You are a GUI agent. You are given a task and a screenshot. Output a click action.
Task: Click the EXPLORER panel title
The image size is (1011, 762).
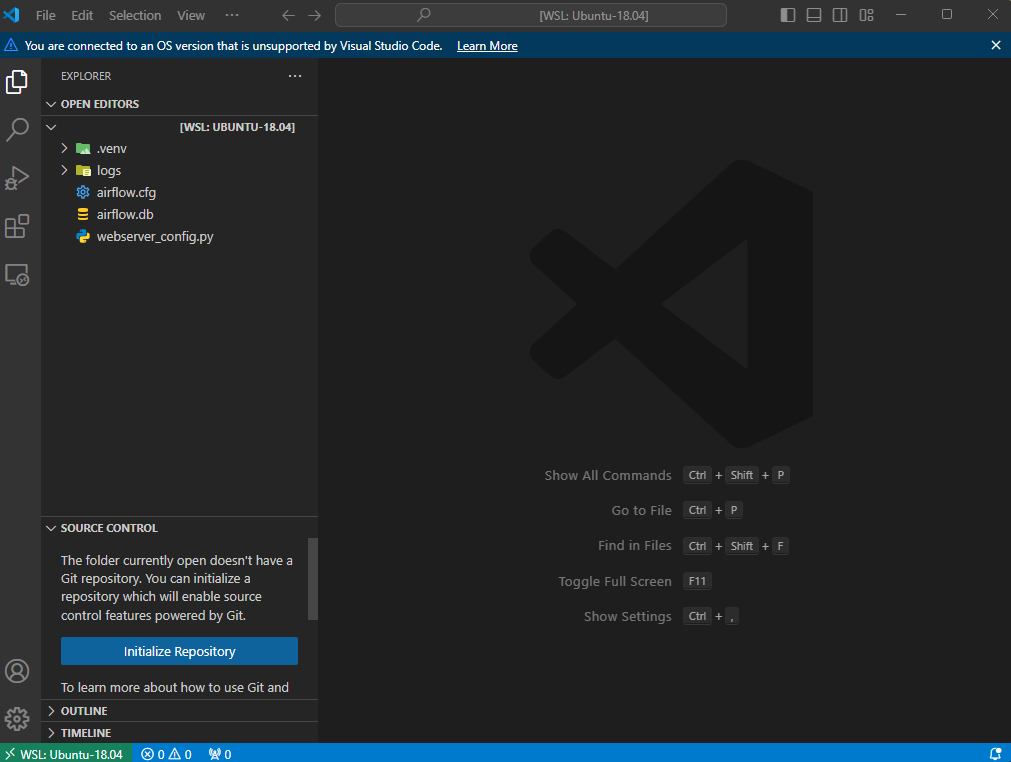pos(86,76)
